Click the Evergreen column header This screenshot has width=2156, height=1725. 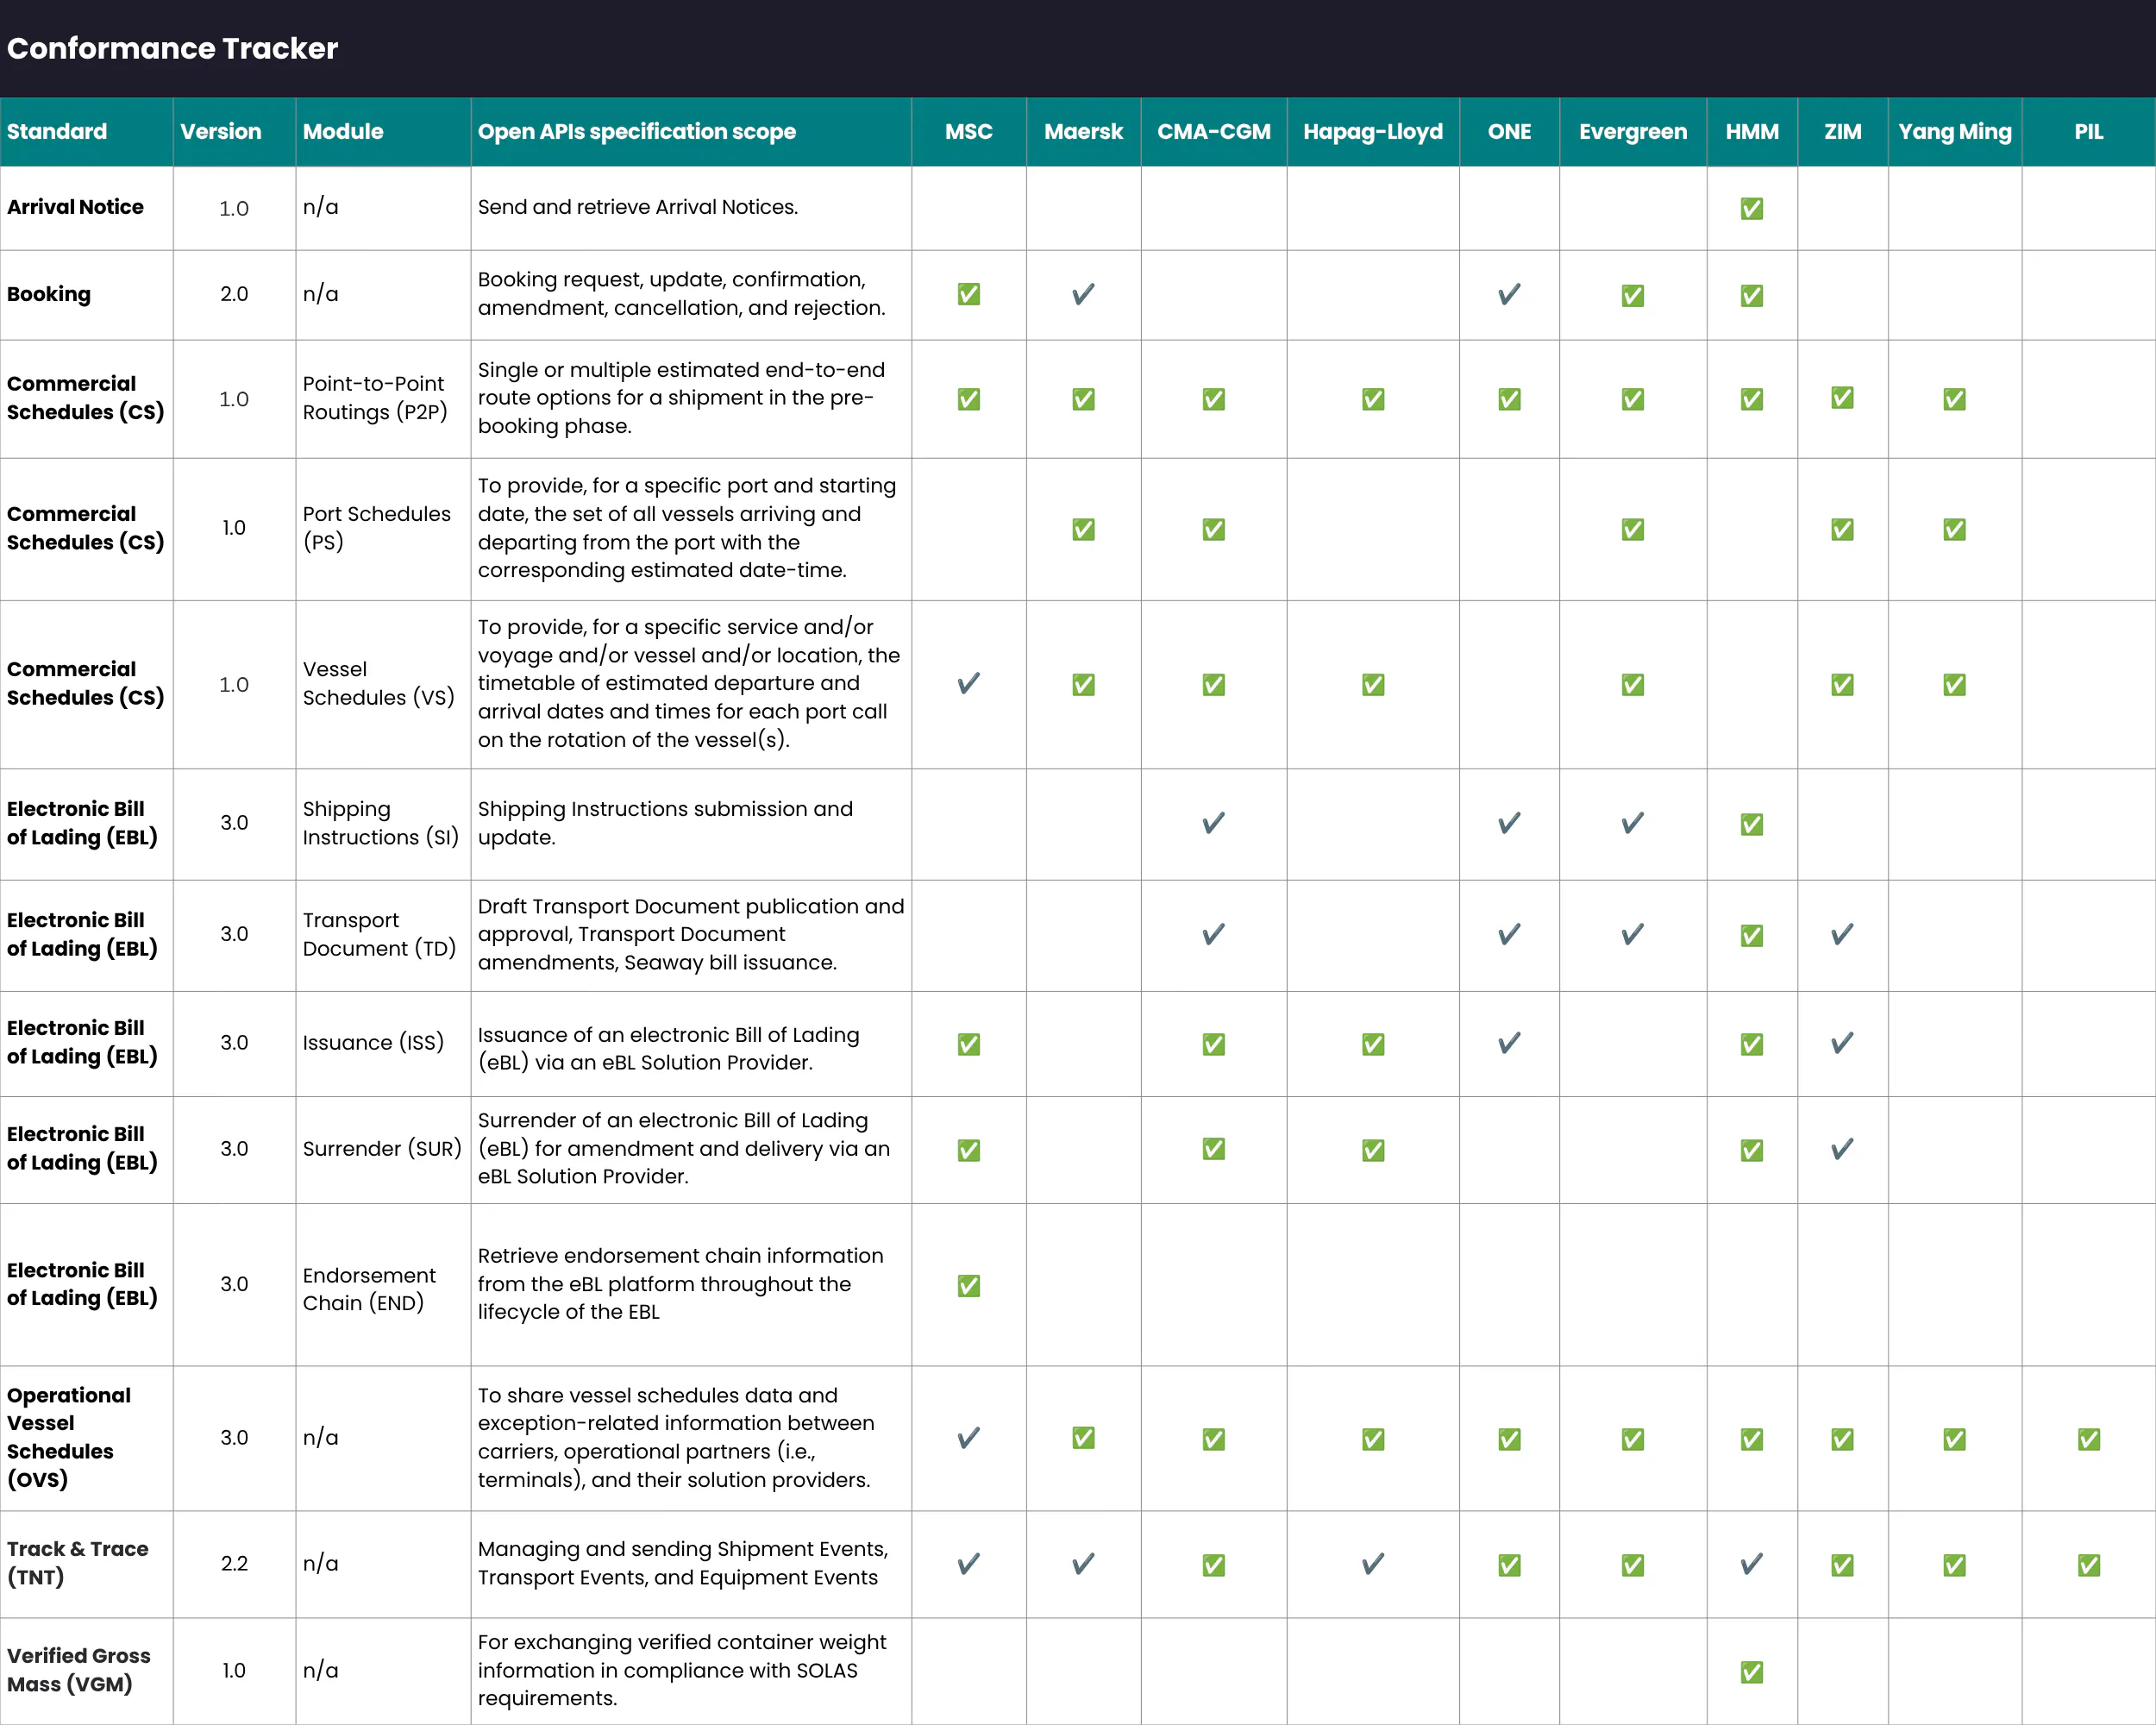(1632, 131)
